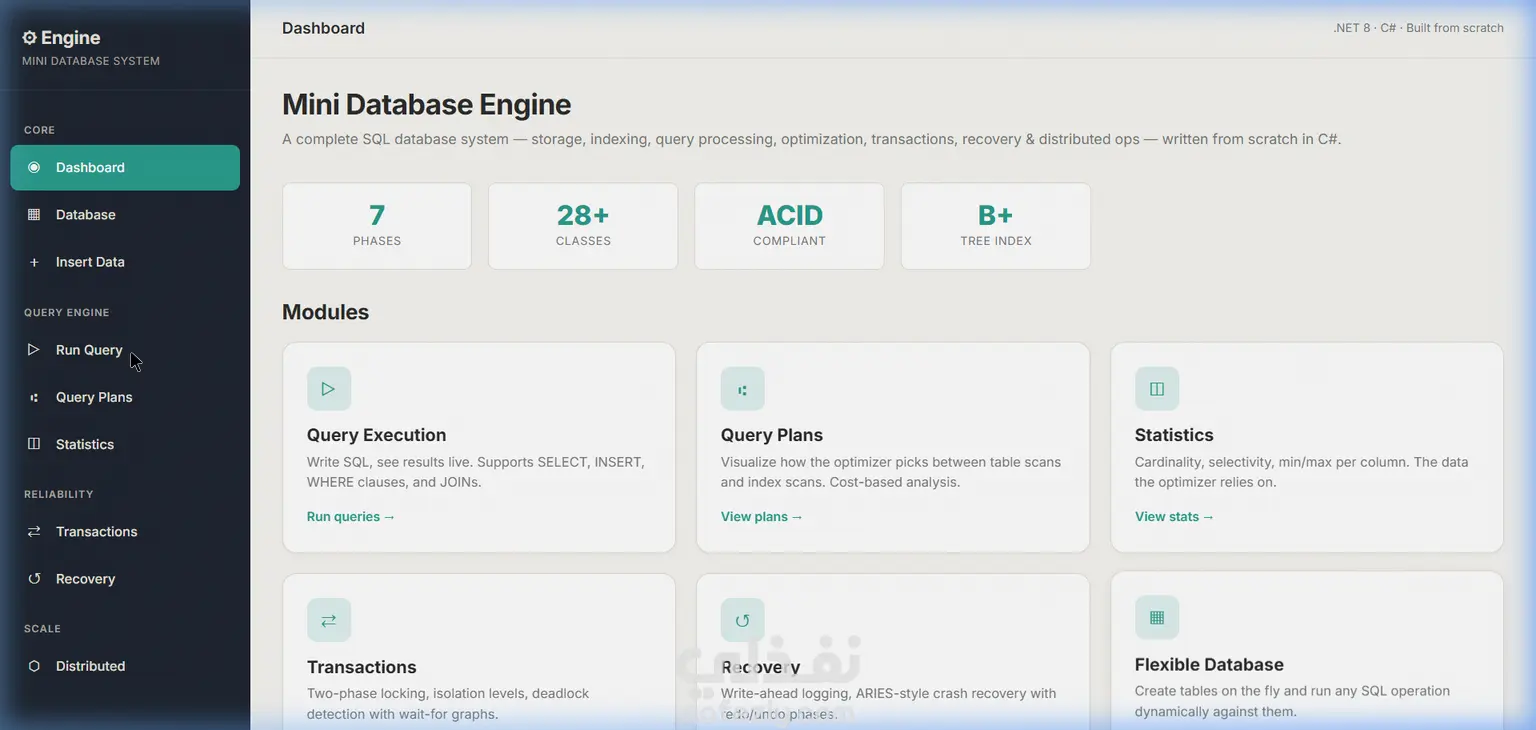Go to Insert Data in the sidebar

click(125, 262)
